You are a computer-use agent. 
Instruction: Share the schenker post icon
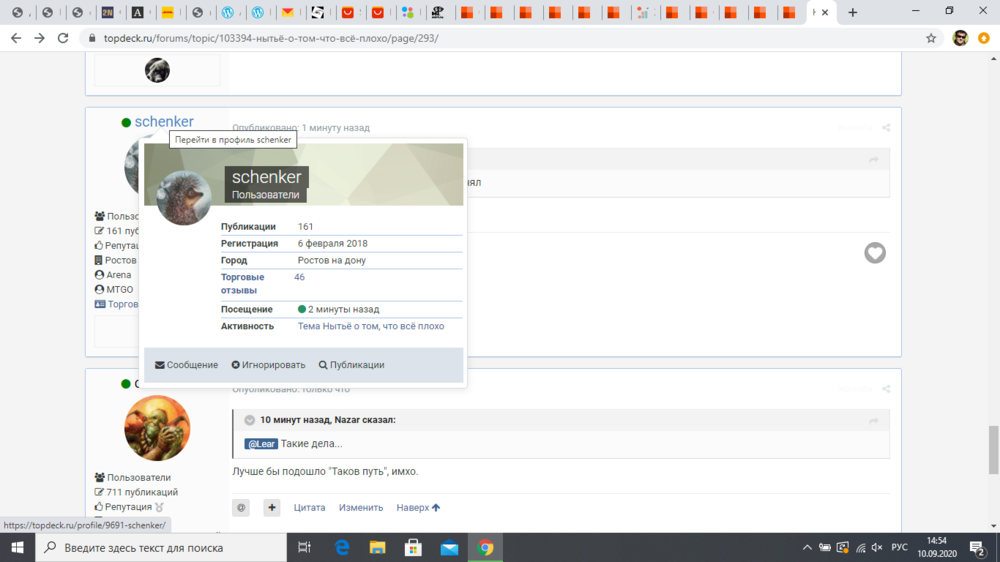click(886, 128)
